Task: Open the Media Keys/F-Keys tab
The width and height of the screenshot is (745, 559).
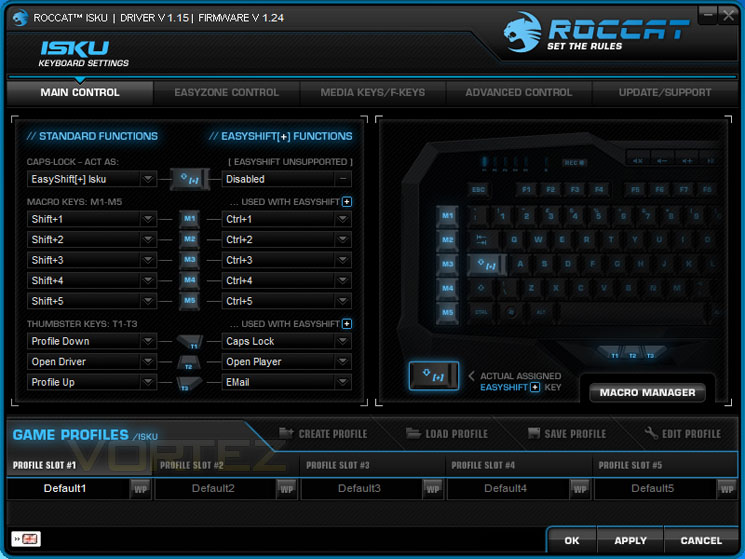Action: 373,93
